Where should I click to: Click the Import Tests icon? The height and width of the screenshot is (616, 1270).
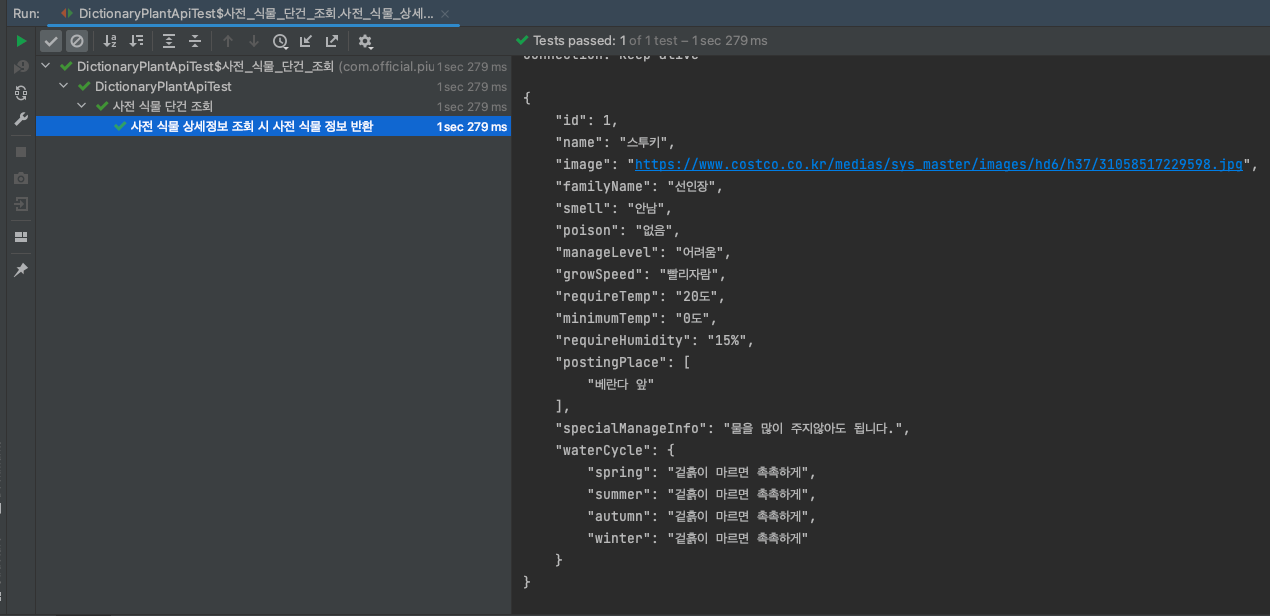click(306, 41)
